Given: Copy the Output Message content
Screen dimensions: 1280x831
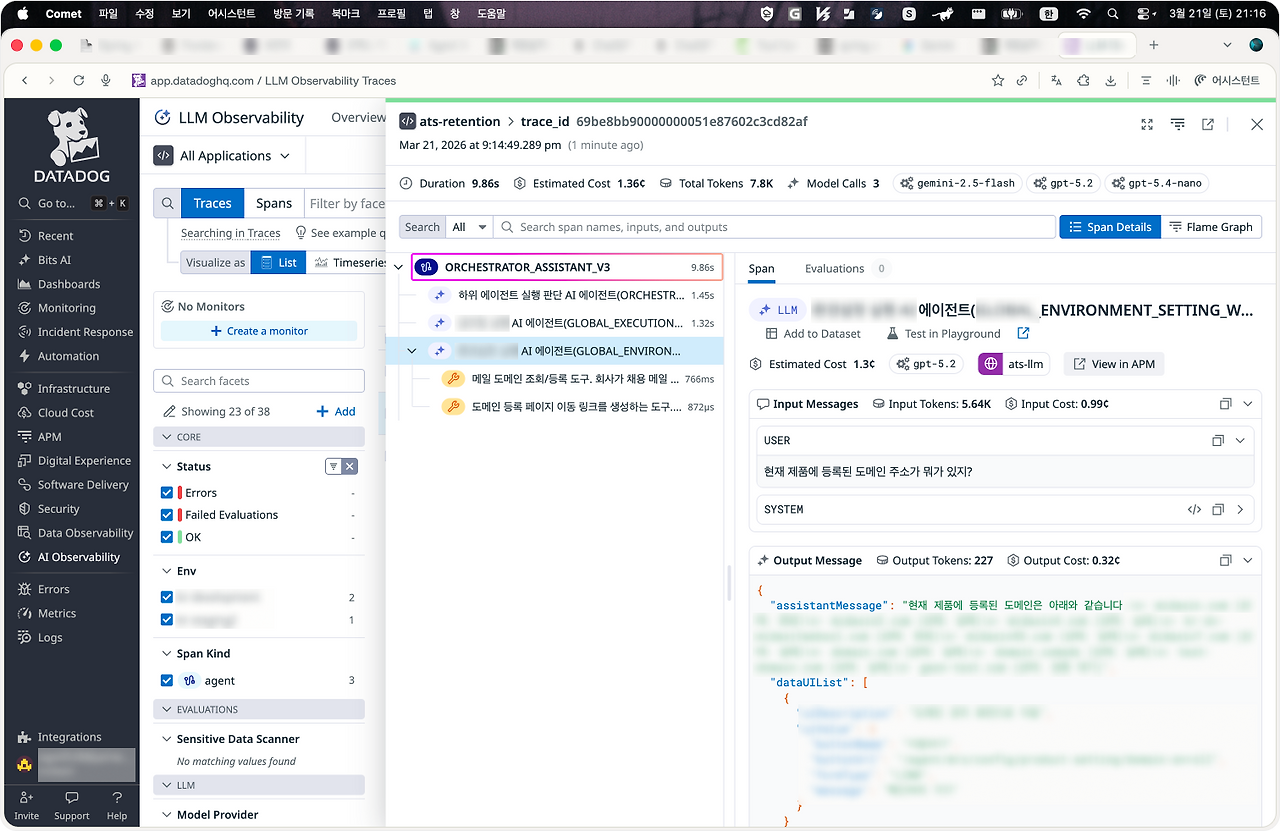Looking at the screenshot, I should (1225, 561).
